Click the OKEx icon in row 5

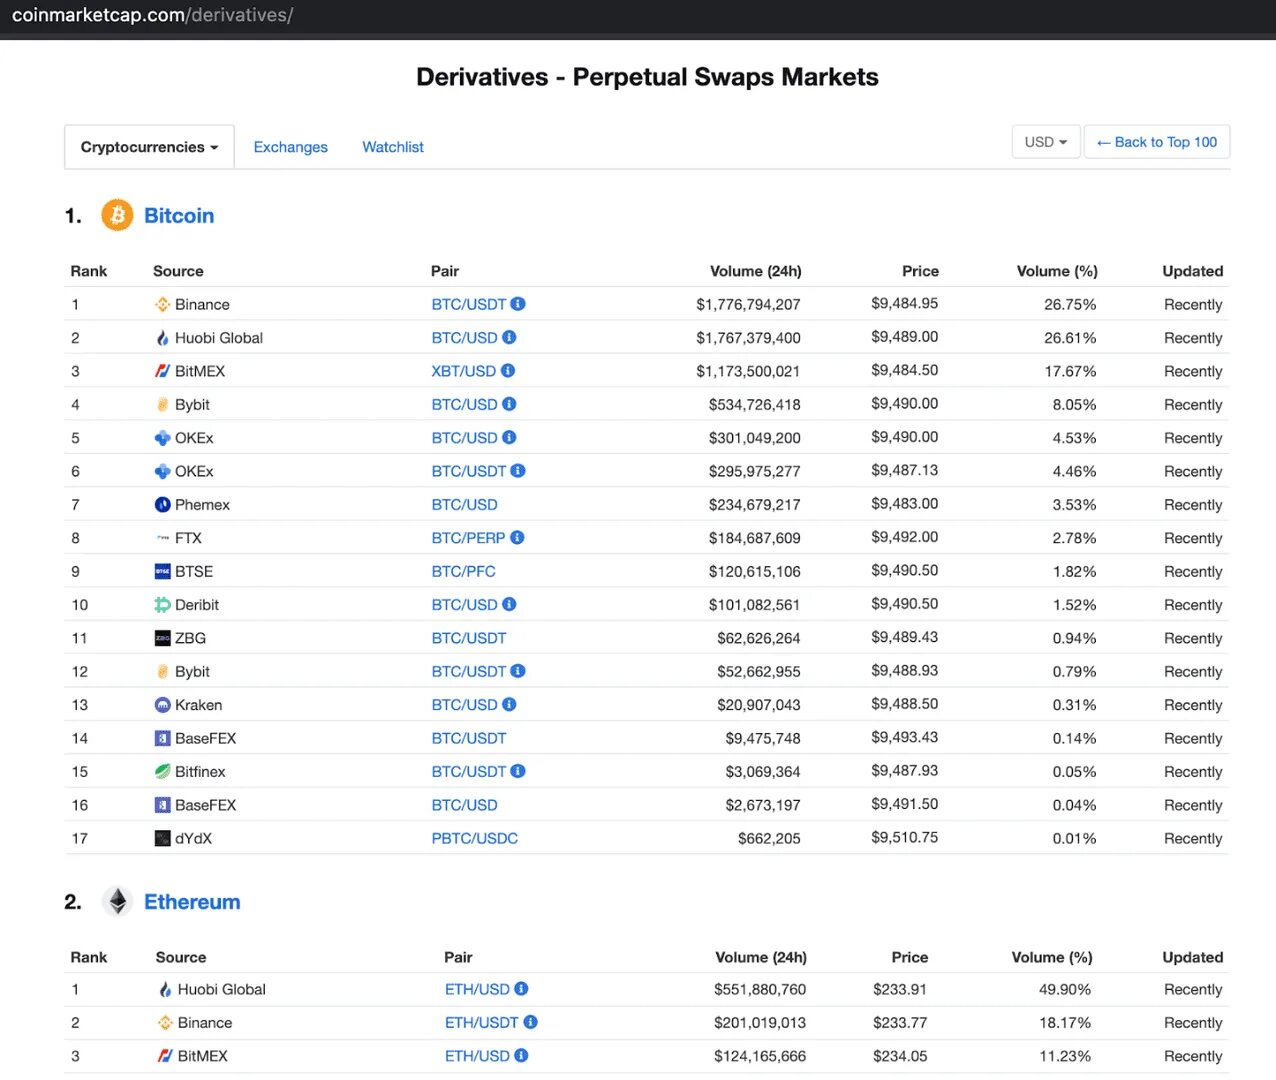[163, 438]
